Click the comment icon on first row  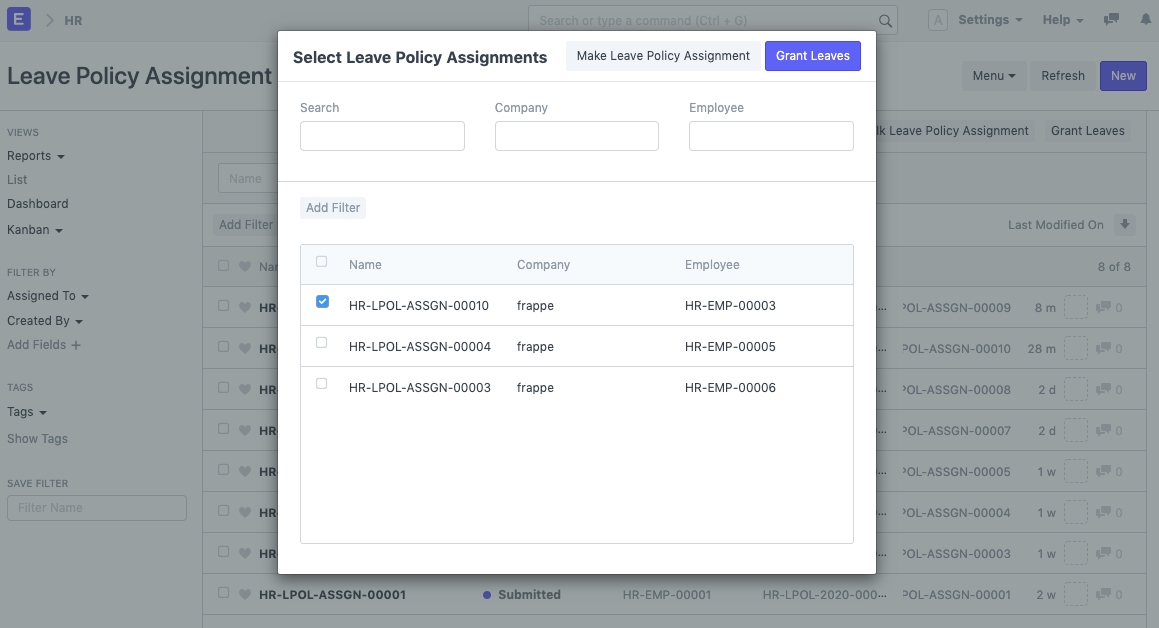click(1103, 308)
